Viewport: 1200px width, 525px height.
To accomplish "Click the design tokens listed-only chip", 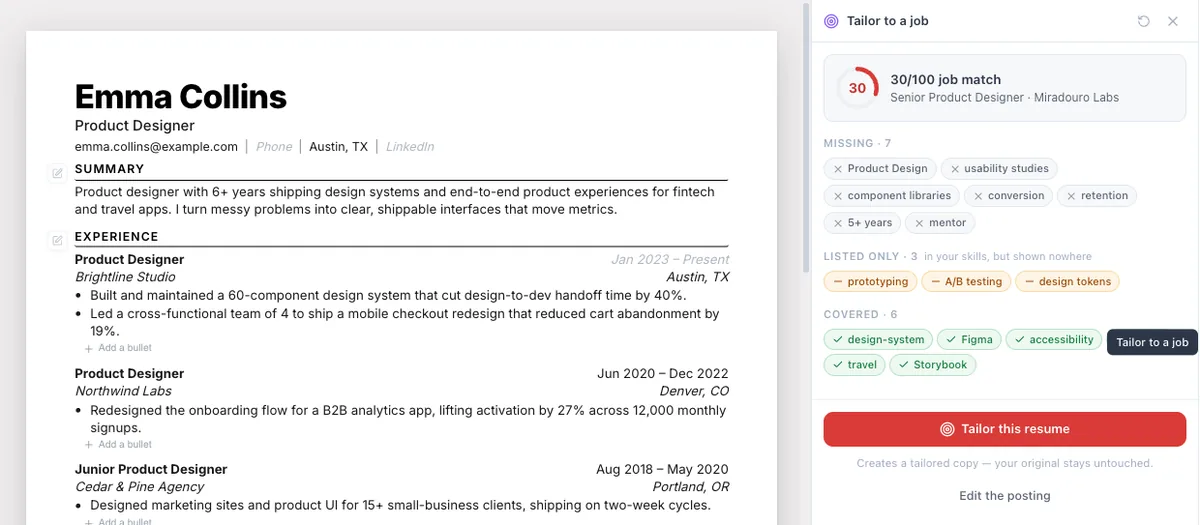I will pyautogui.click(x=1067, y=282).
